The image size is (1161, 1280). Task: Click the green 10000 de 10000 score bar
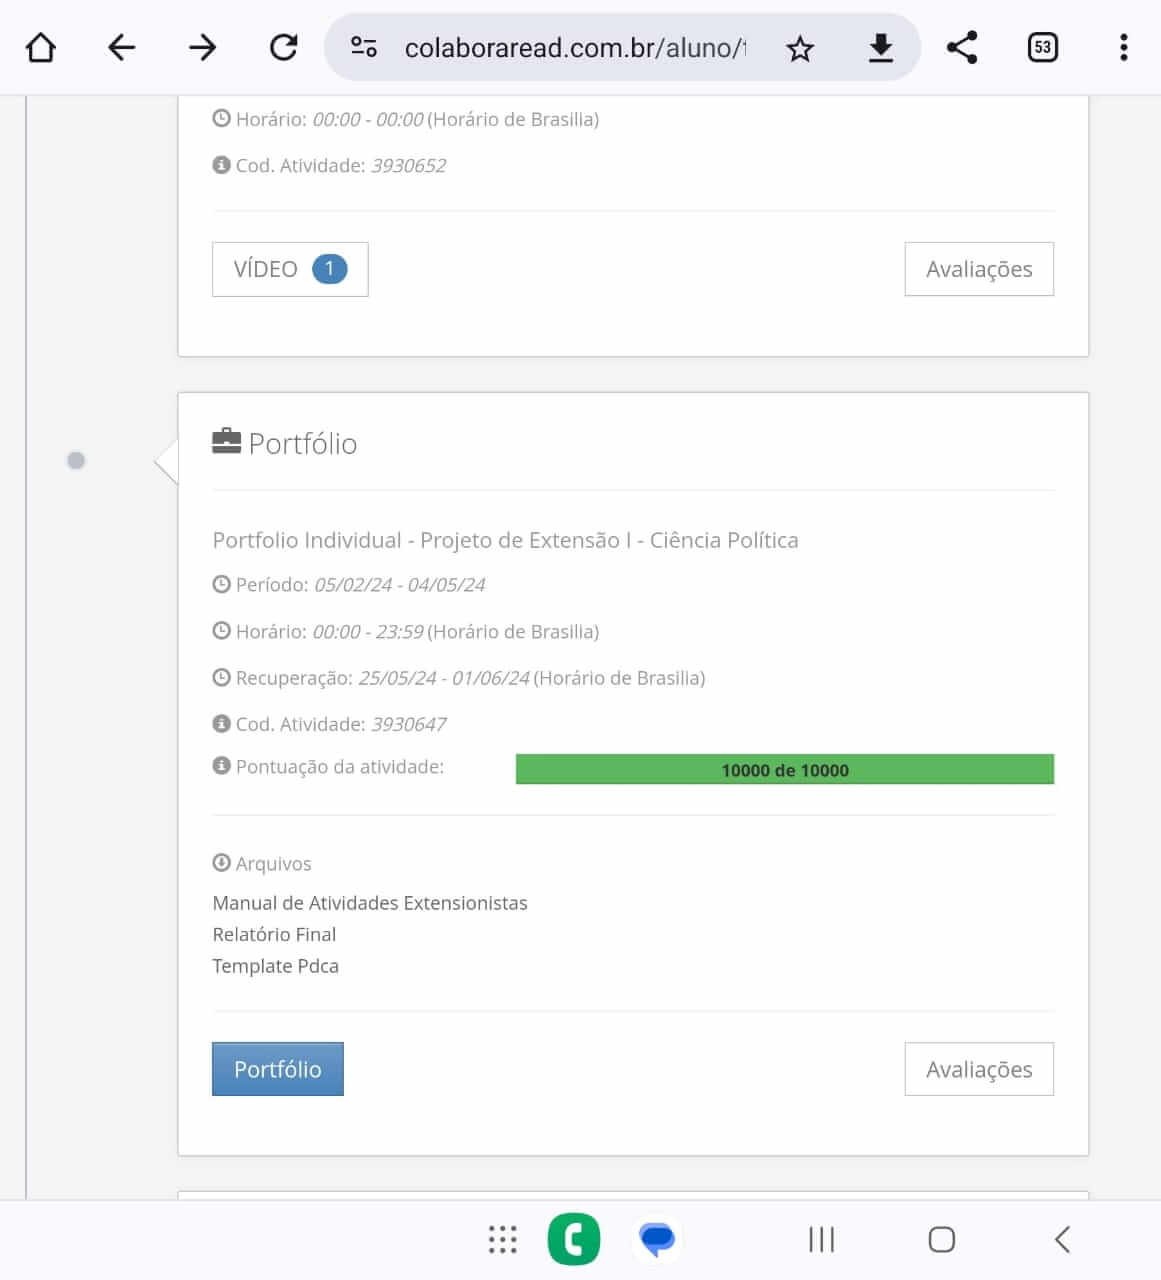[x=784, y=769]
